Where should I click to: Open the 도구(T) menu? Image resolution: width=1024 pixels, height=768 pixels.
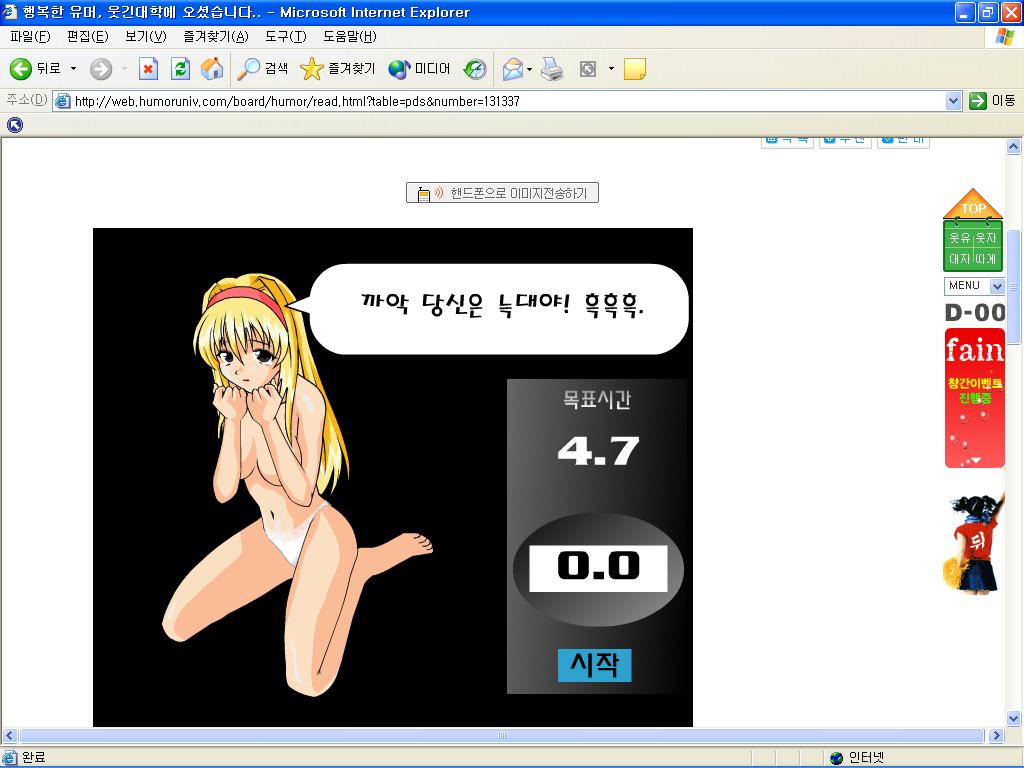pyautogui.click(x=285, y=37)
